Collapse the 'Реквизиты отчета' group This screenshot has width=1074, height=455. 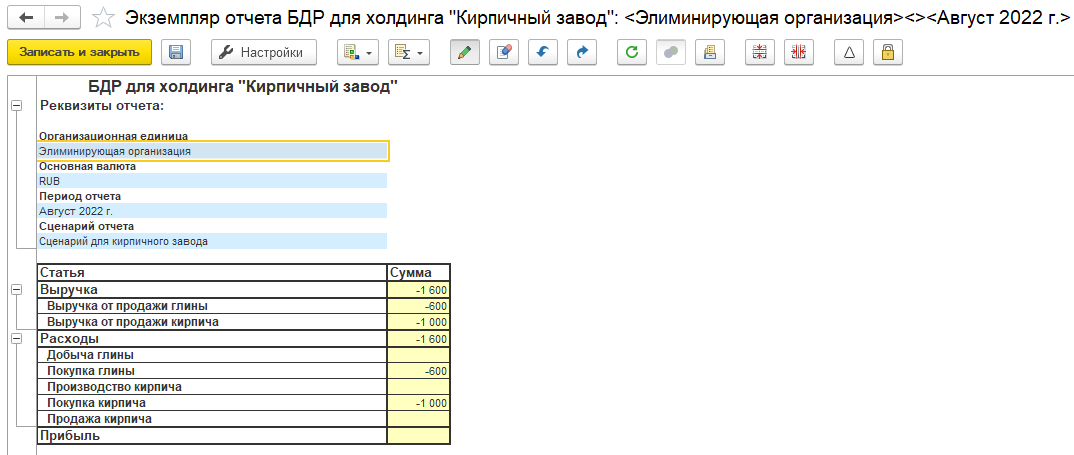tap(15, 105)
